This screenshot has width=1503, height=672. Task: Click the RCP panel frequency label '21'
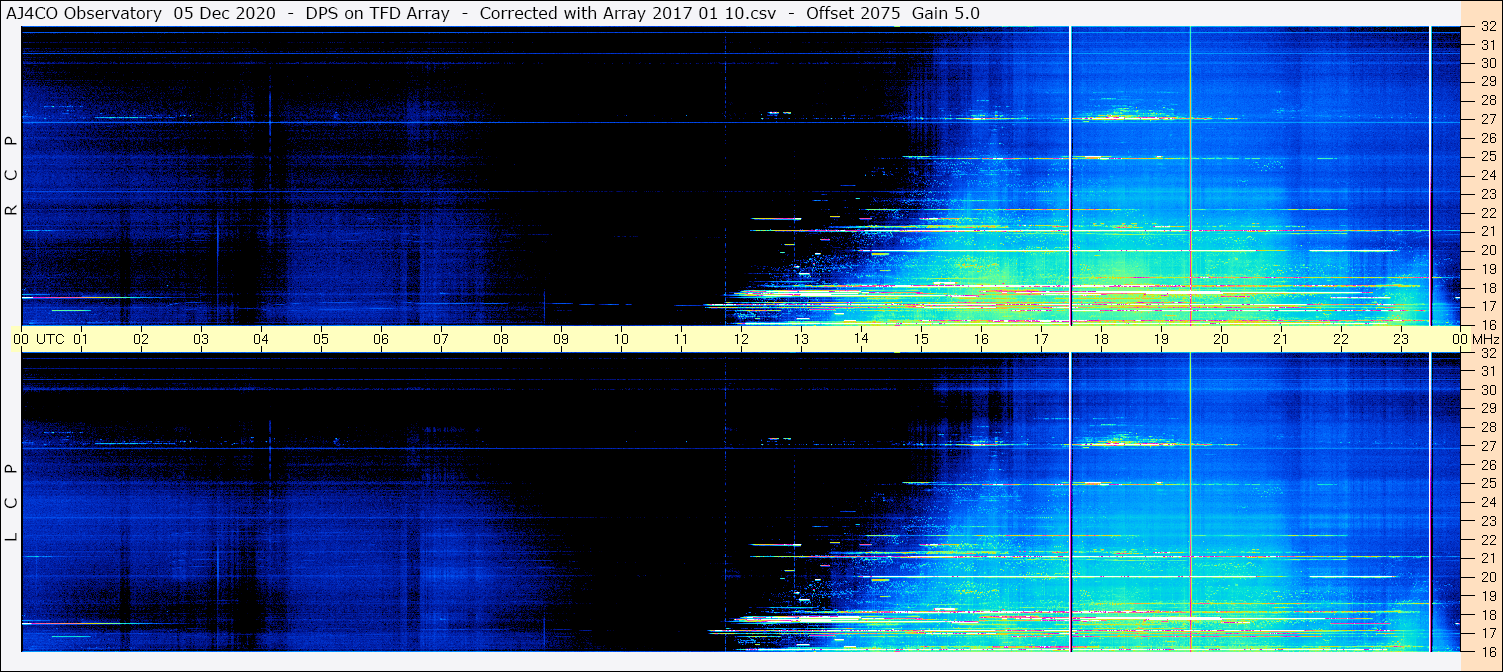pos(1487,232)
